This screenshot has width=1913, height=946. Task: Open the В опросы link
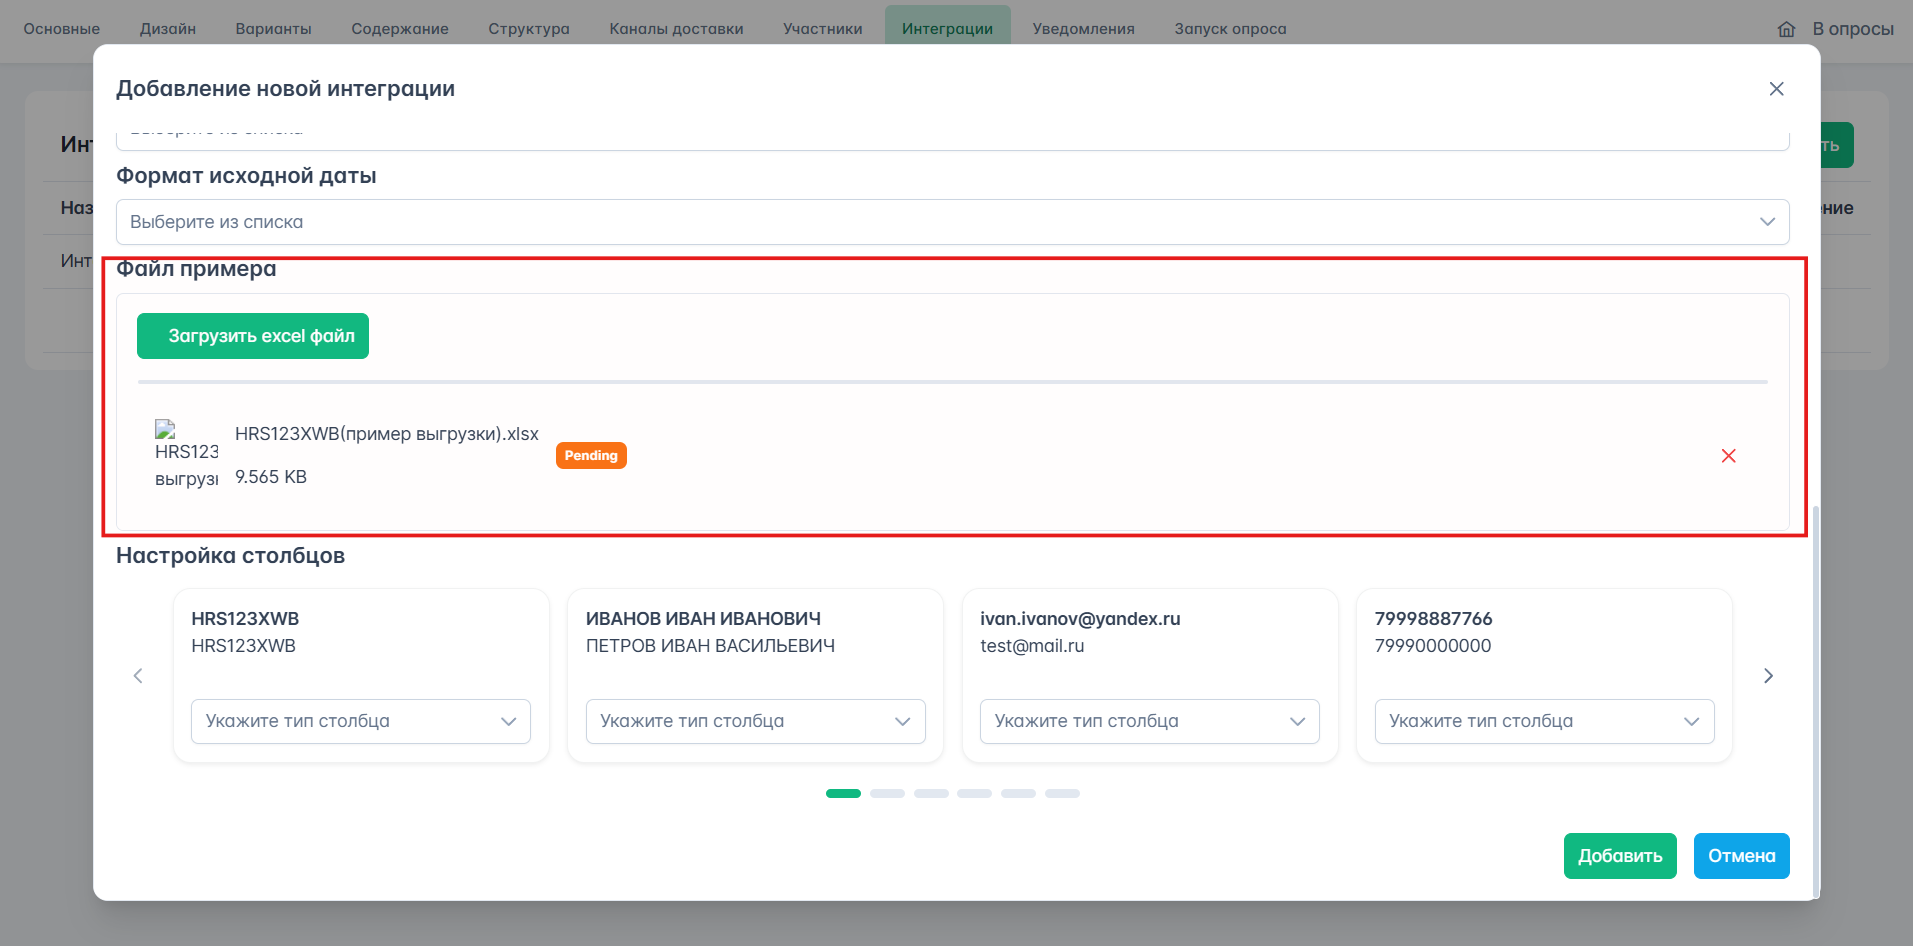point(1852,29)
